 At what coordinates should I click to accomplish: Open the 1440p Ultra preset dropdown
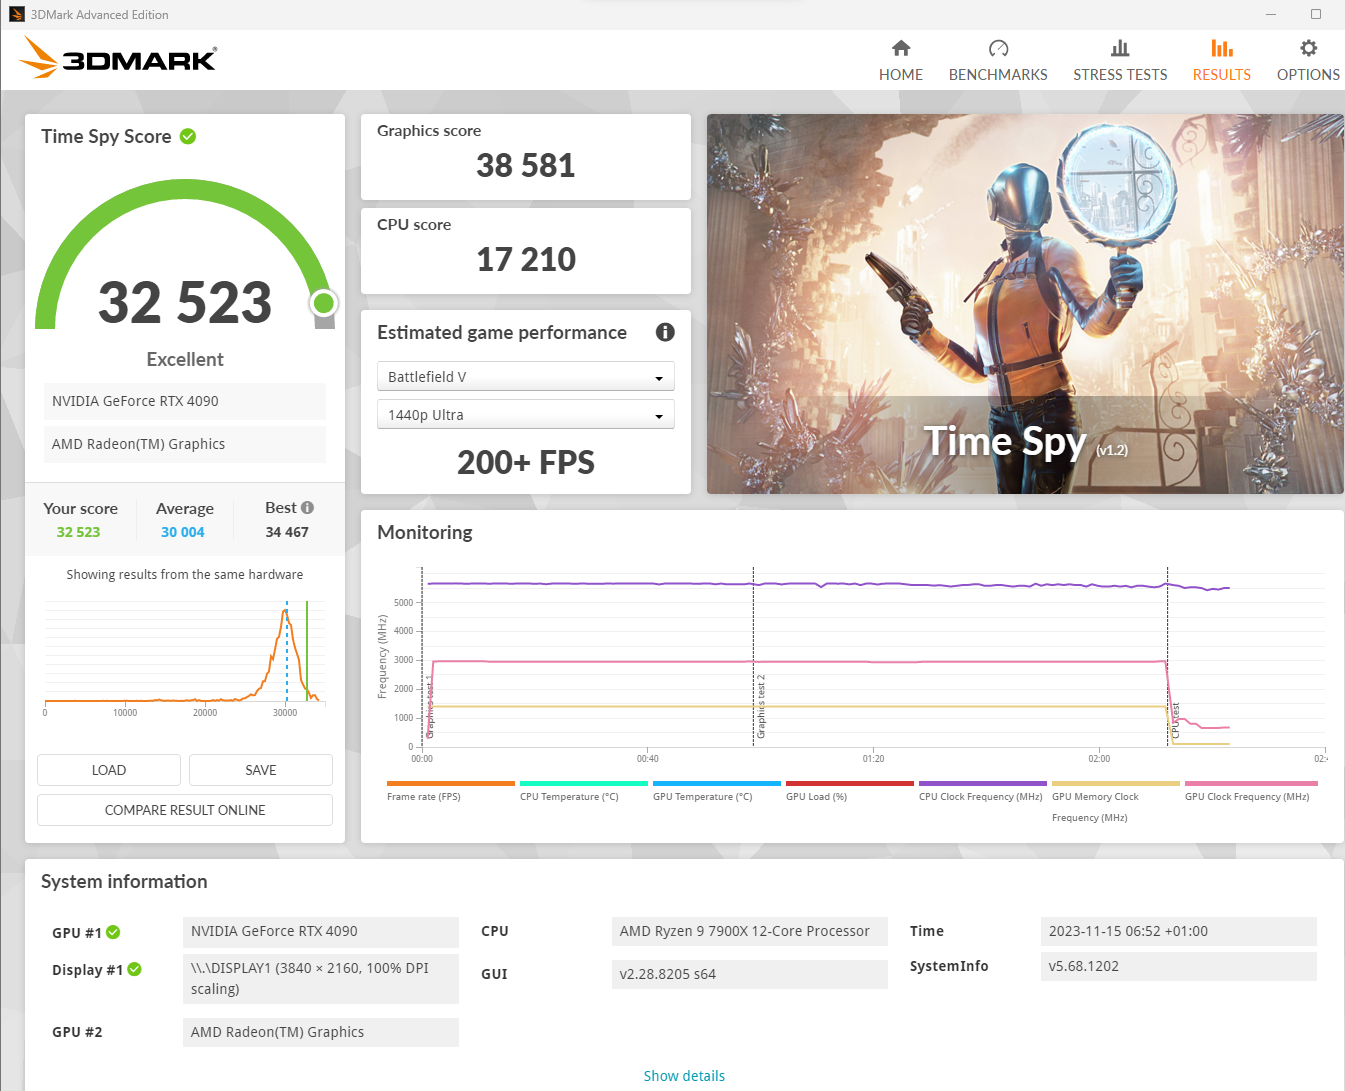pos(526,414)
